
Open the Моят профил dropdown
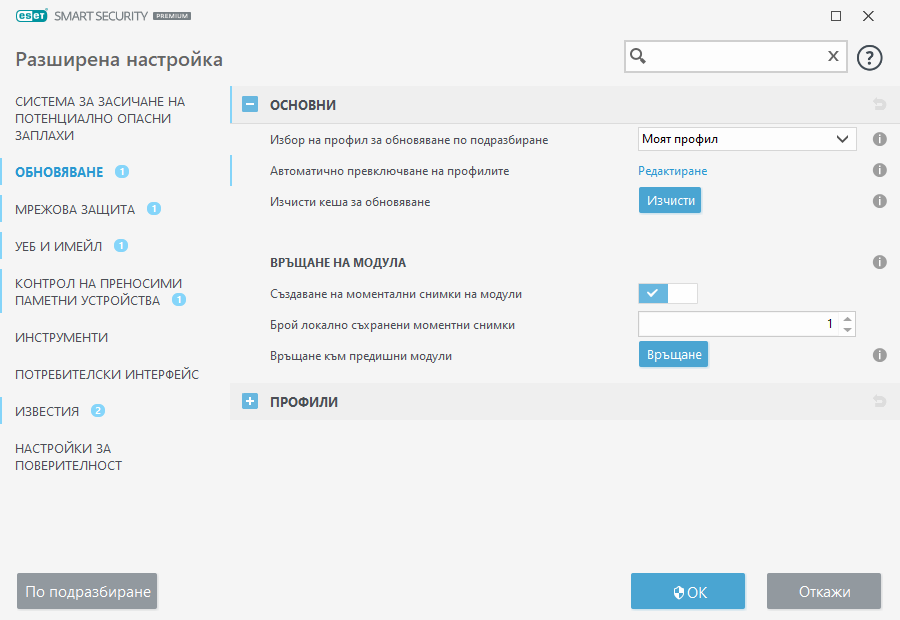tap(747, 139)
